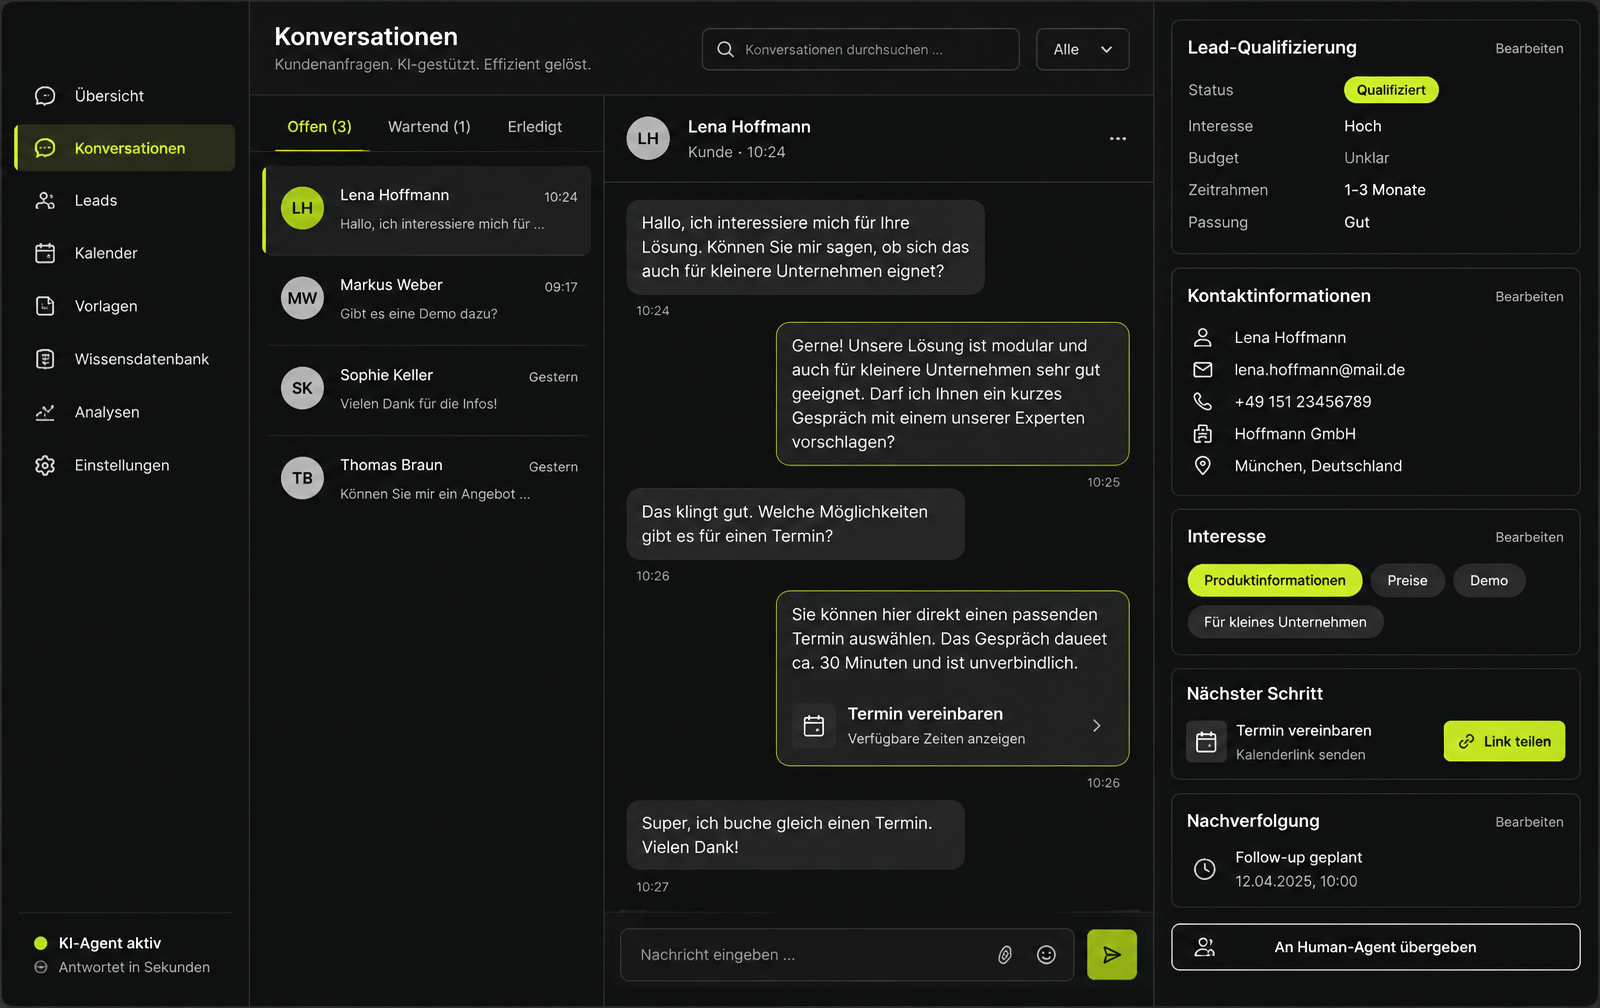Open Vorlagen from the sidebar

125,306
